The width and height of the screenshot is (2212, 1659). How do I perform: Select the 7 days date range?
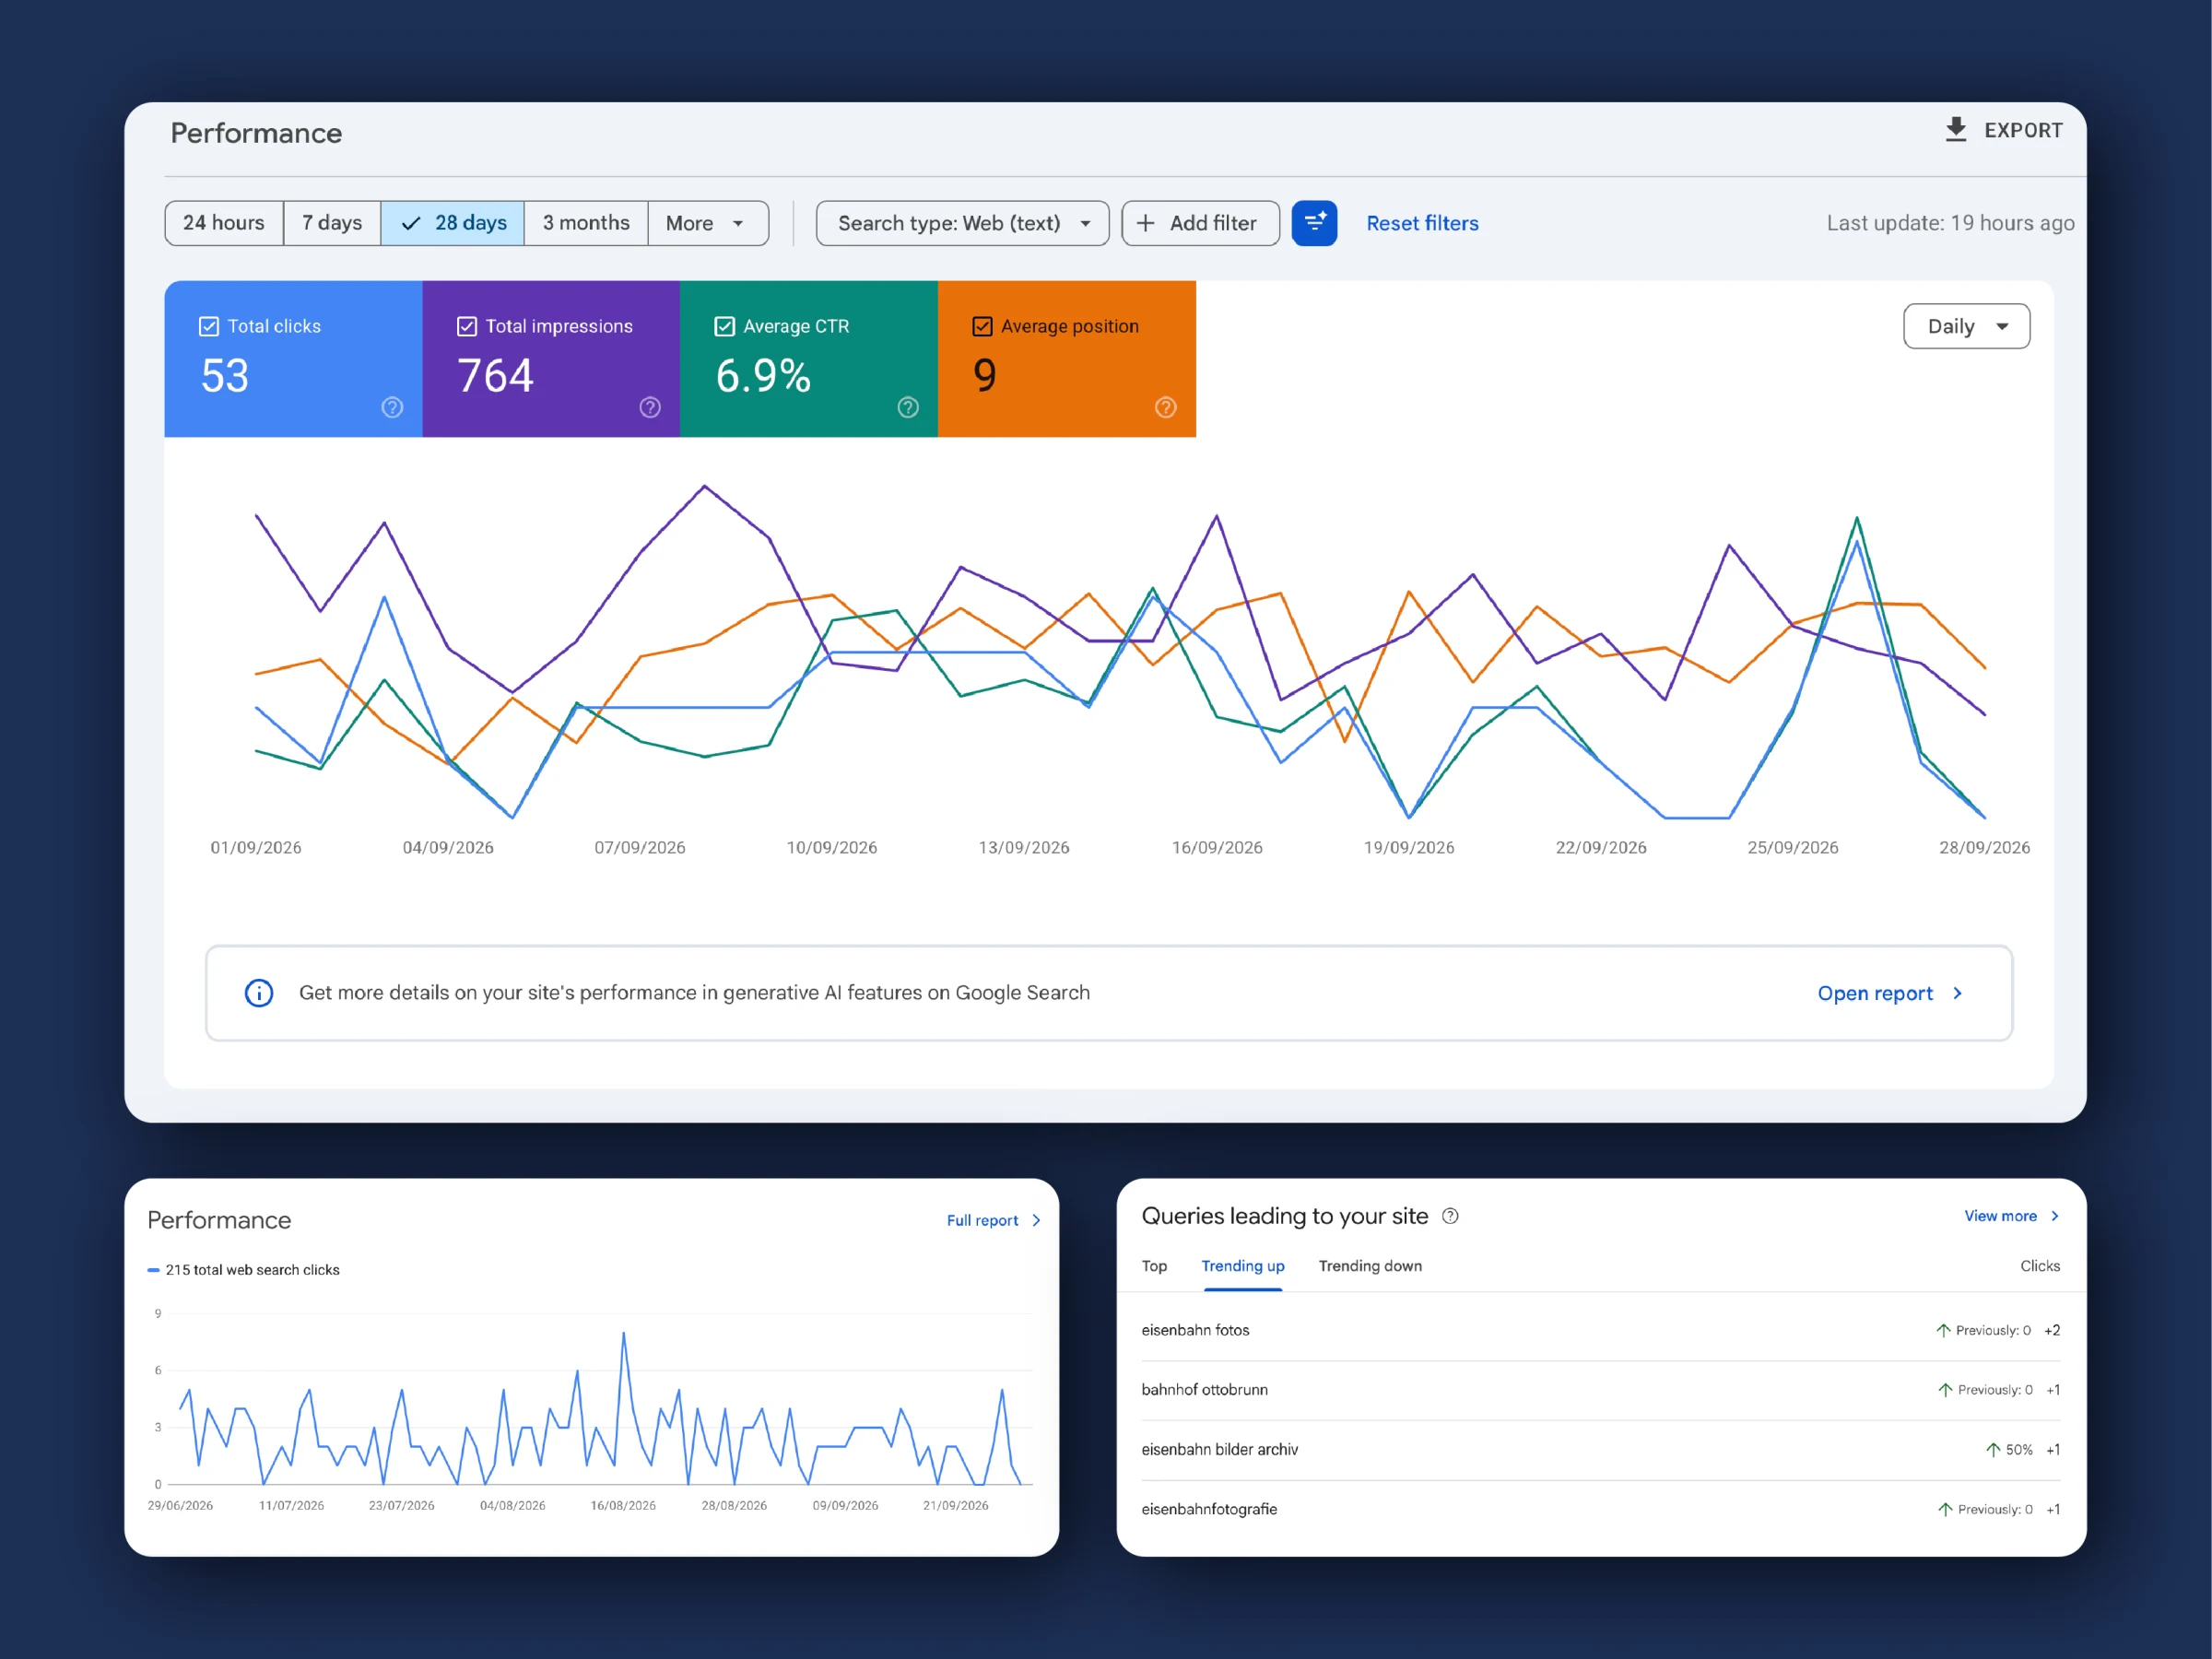pos(332,223)
